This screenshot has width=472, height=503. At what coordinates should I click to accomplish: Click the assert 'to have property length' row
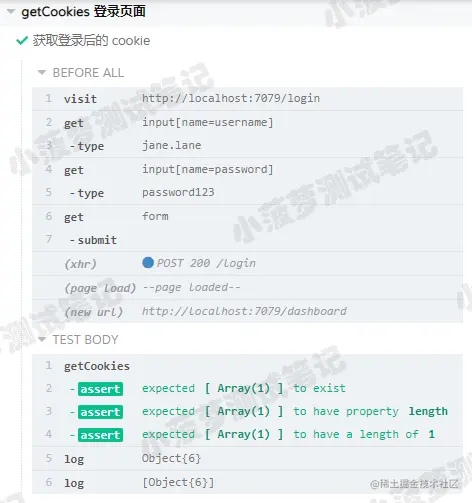pos(247,412)
